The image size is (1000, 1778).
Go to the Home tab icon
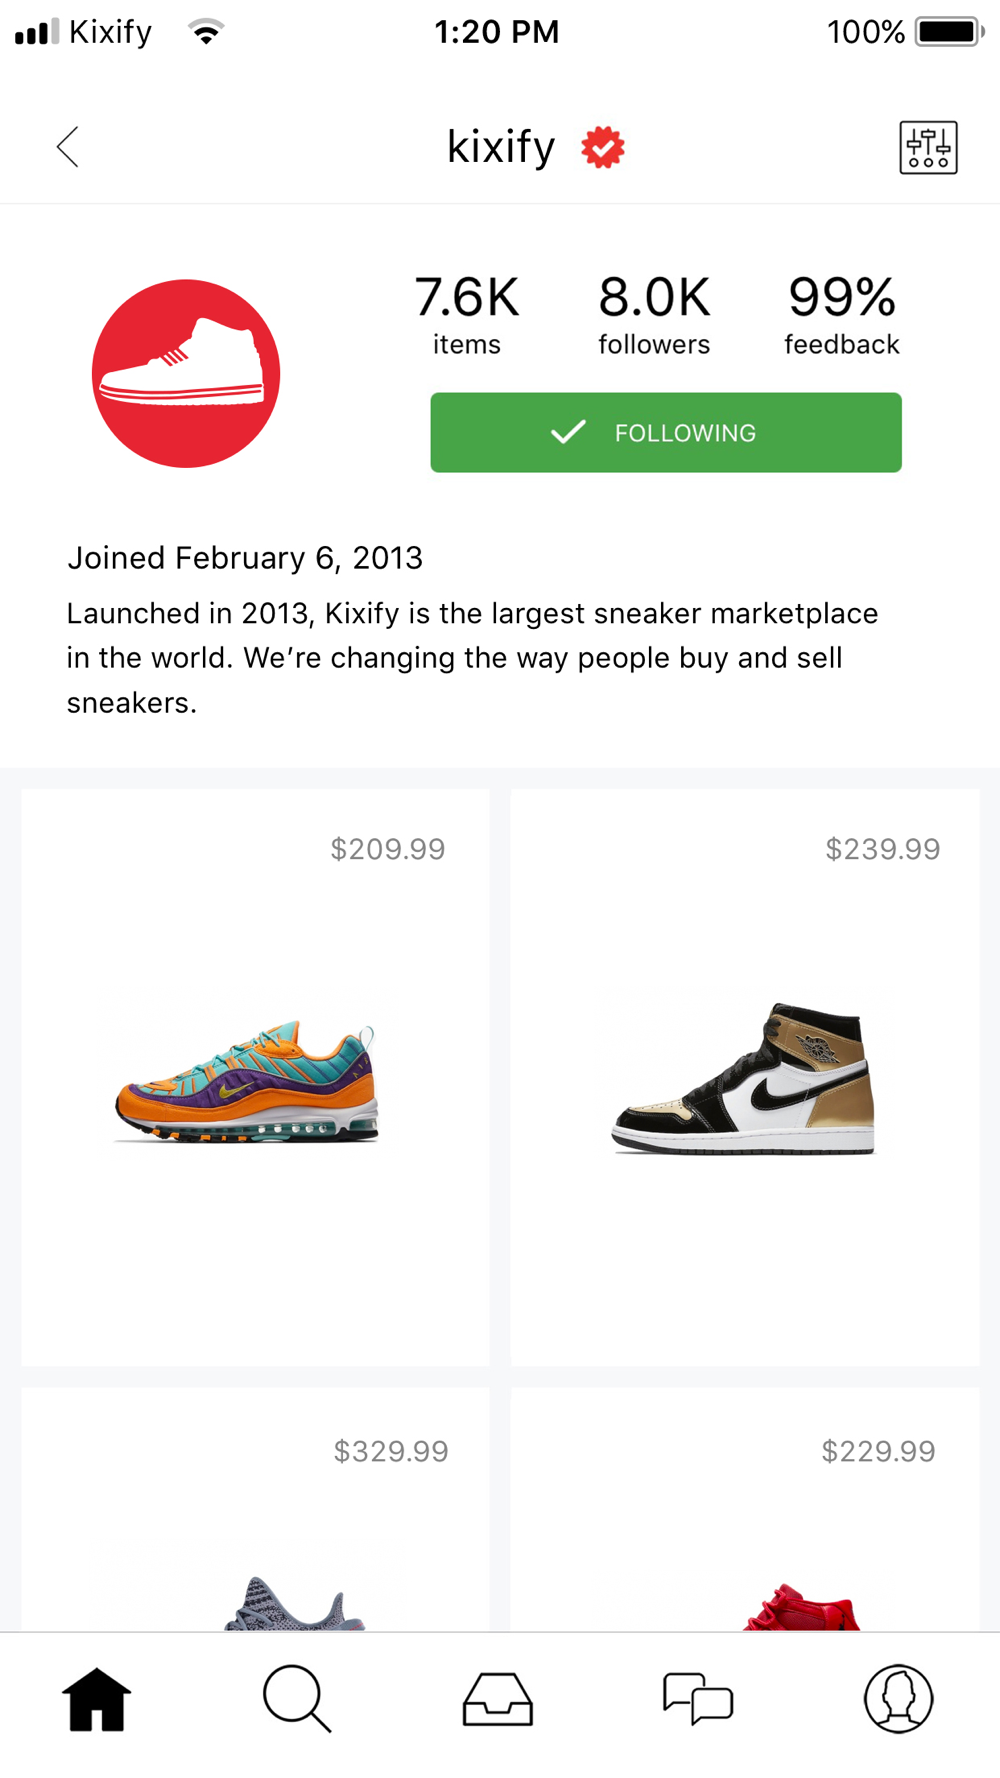97,1699
